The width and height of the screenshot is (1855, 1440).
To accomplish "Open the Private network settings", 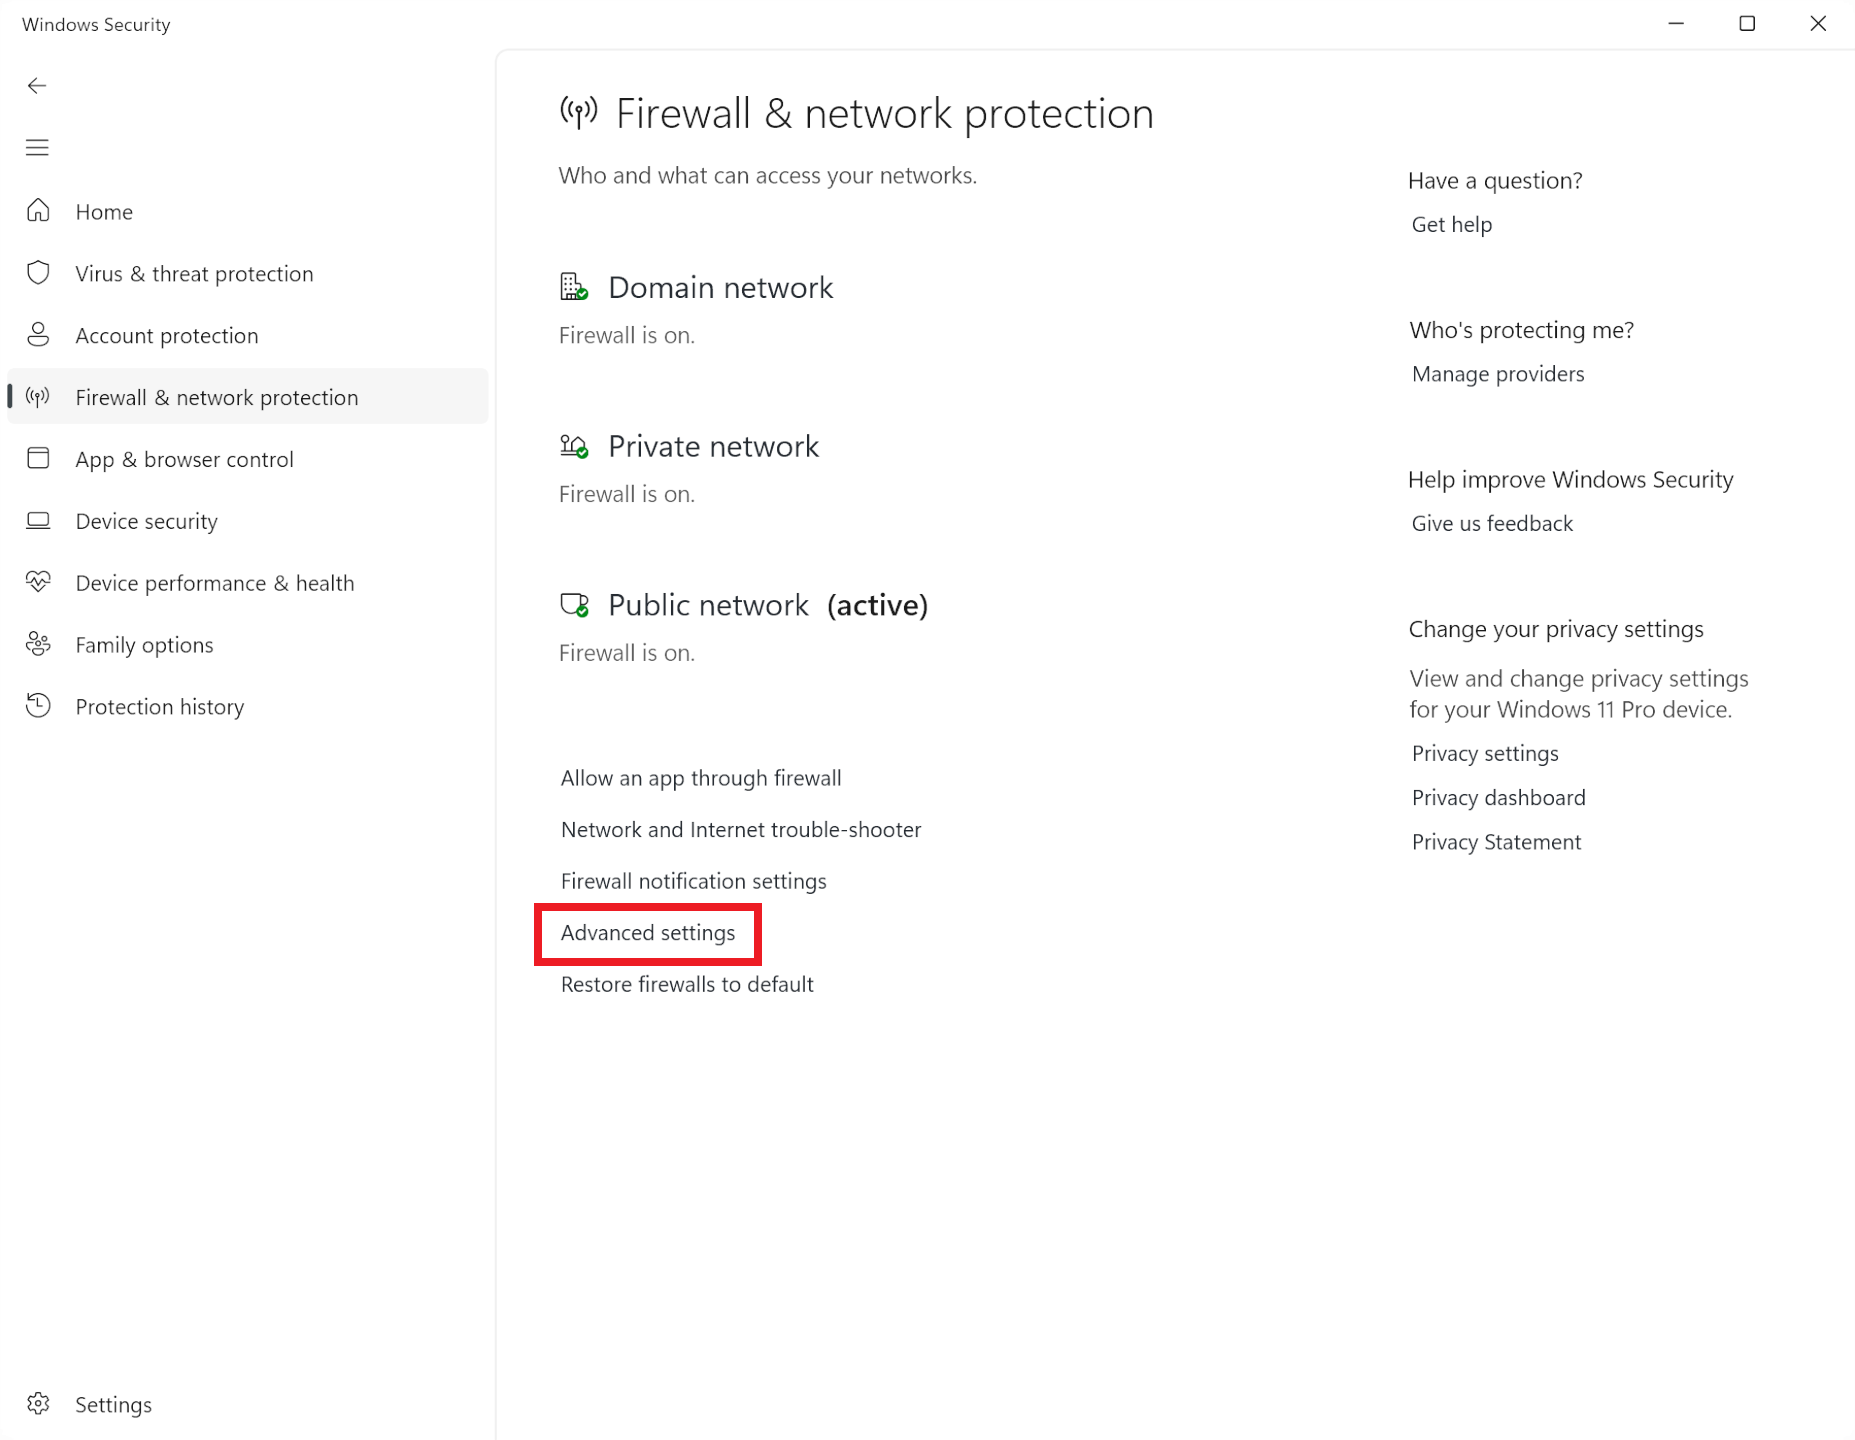I will (713, 446).
